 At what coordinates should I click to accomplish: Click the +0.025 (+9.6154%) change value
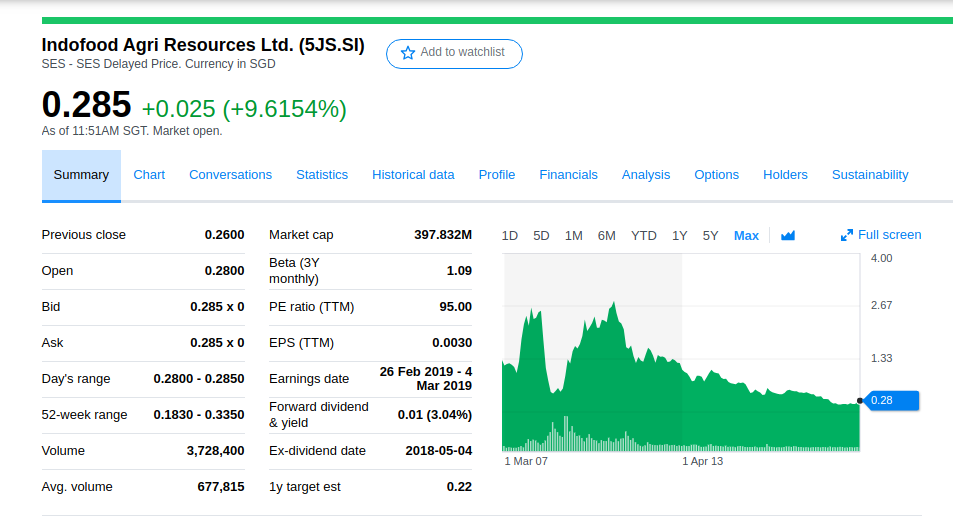pos(244,109)
